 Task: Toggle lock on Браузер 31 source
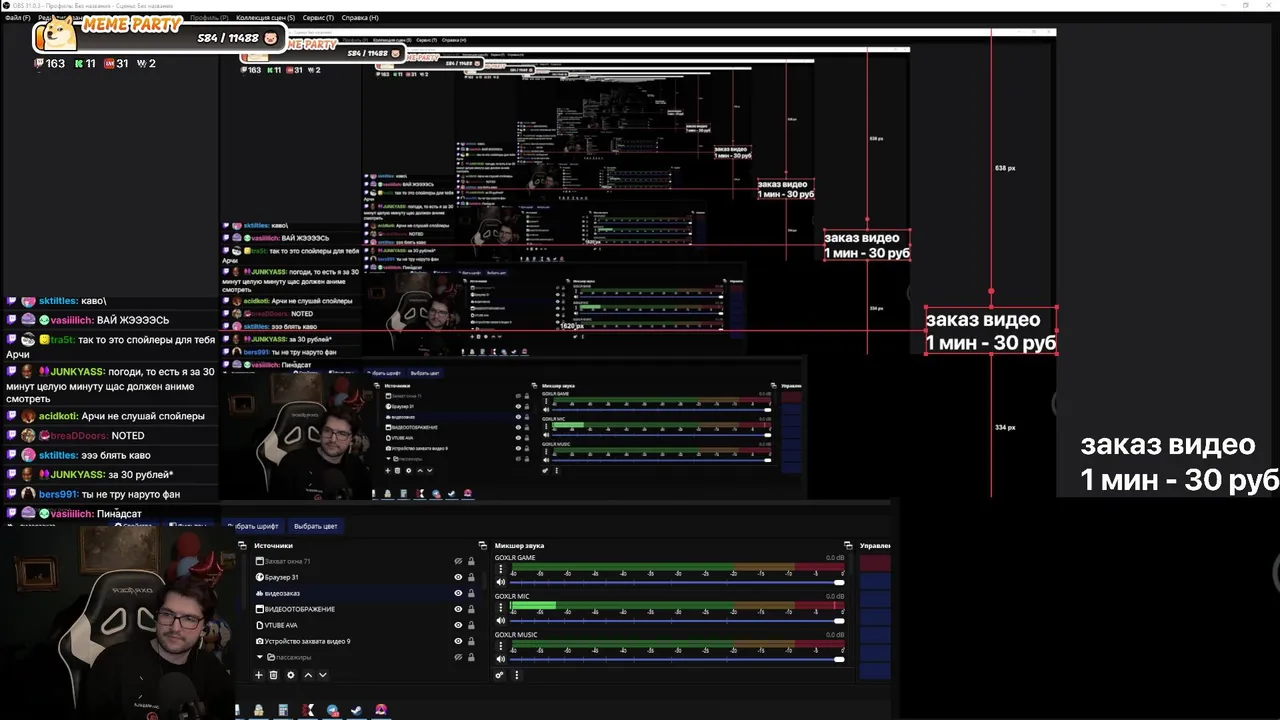(x=471, y=577)
